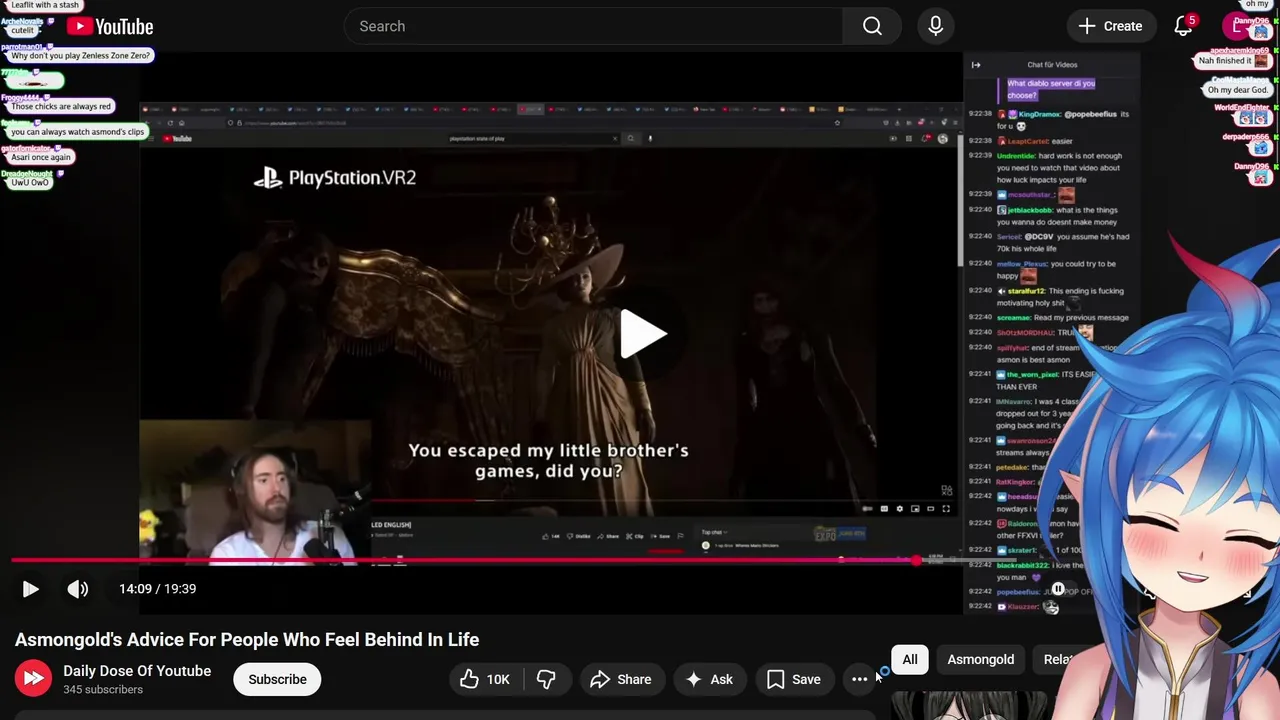Click the video title text
The image size is (1280, 720).
(247, 640)
